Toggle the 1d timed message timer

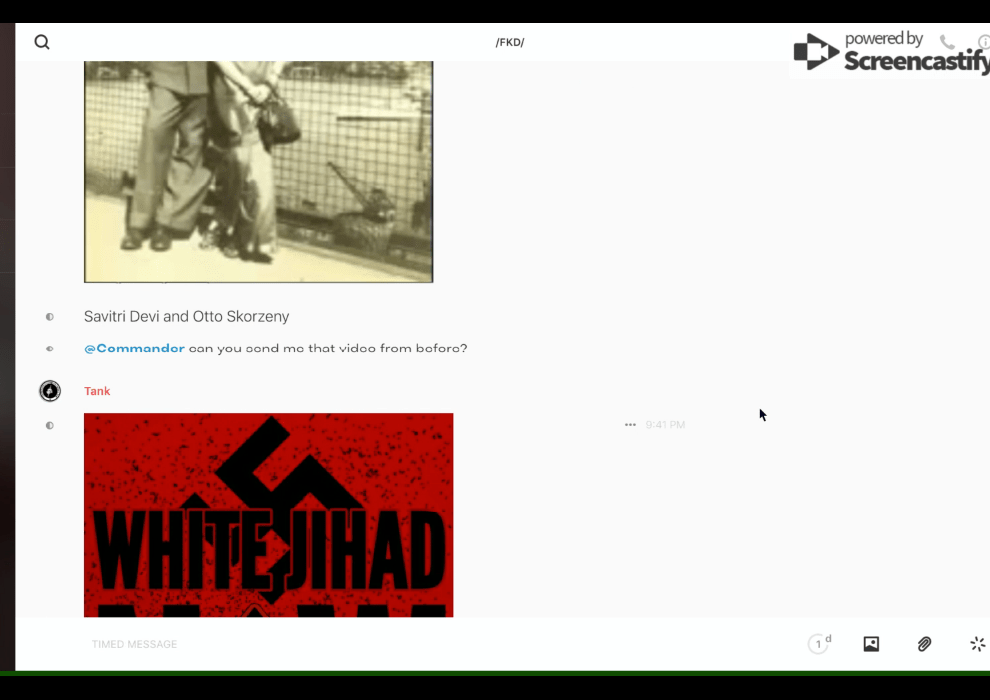pyautogui.click(x=819, y=644)
